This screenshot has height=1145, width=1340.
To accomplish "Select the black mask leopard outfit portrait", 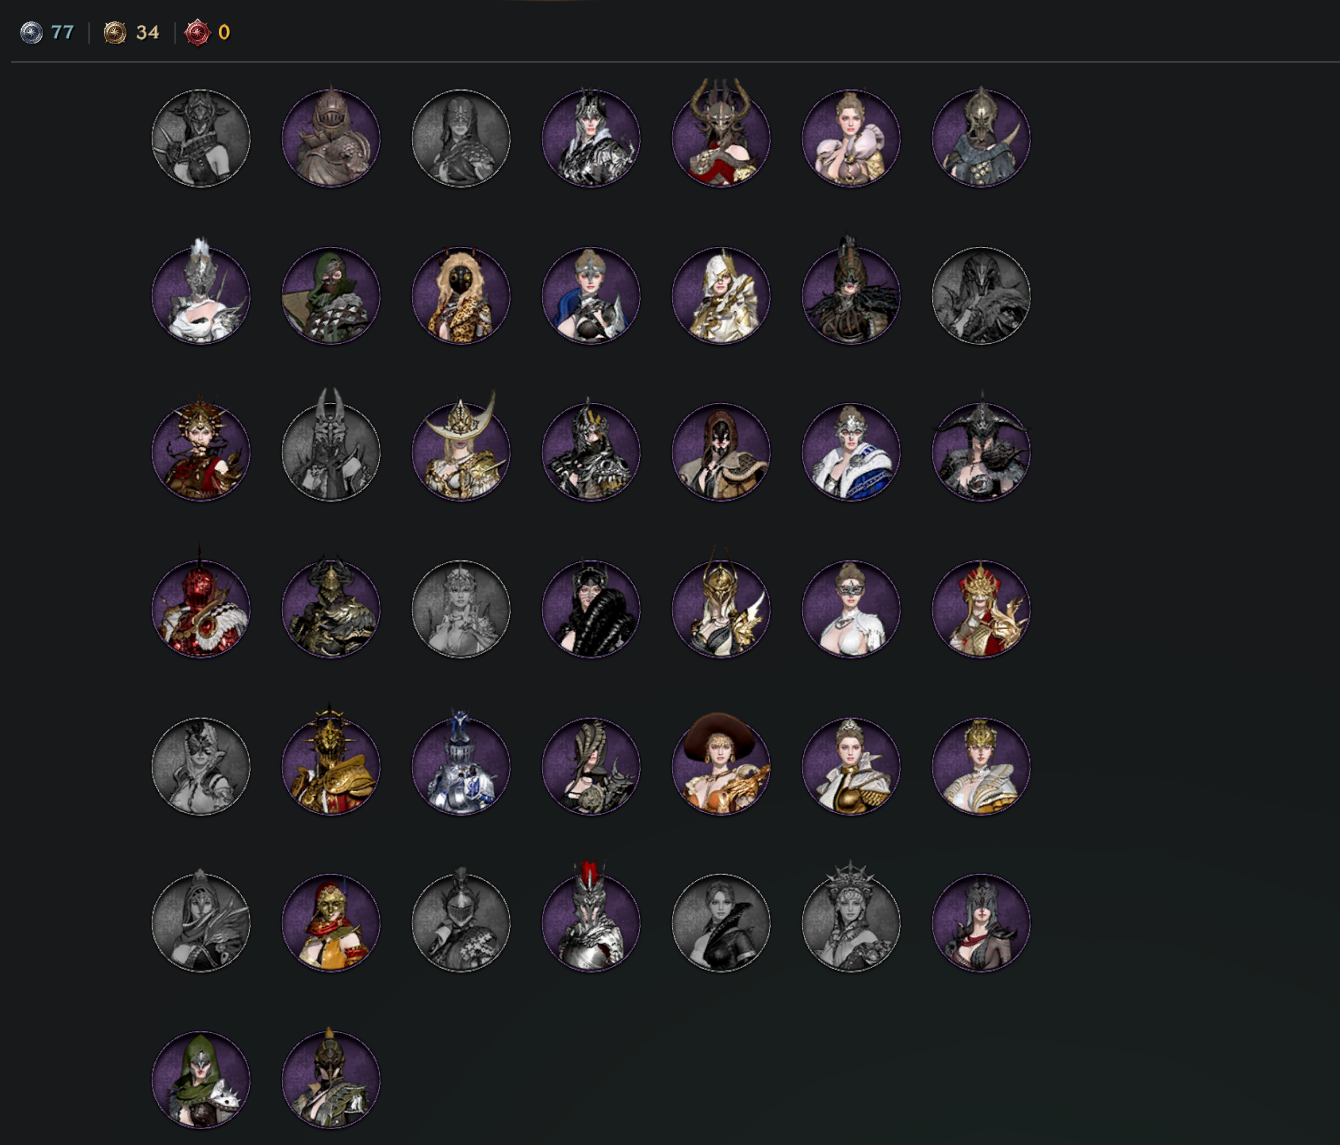I will point(461,295).
